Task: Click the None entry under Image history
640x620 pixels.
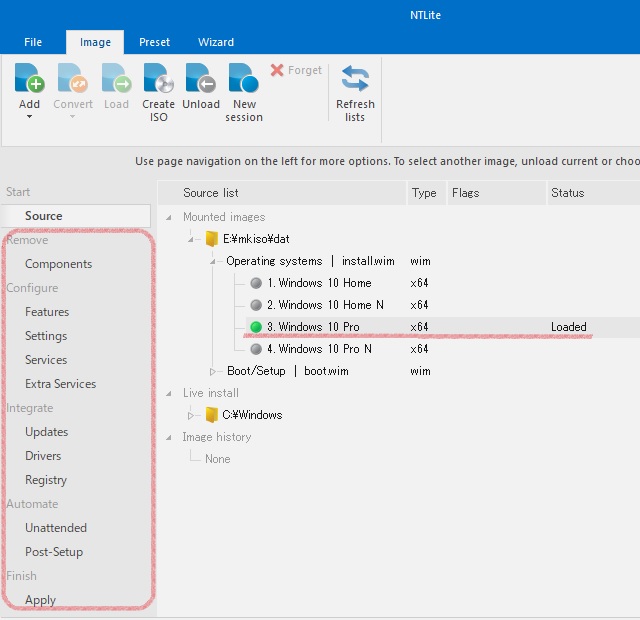Action: [x=218, y=459]
